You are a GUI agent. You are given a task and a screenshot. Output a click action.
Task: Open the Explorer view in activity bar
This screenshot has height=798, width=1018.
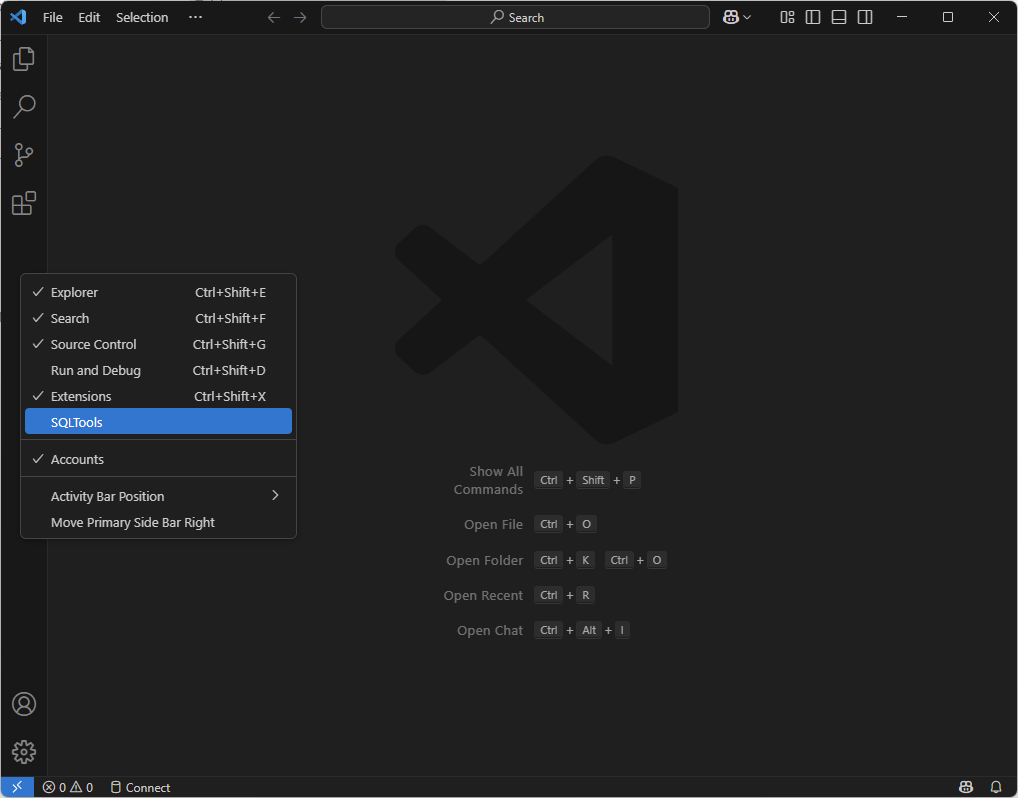coord(24,59)
